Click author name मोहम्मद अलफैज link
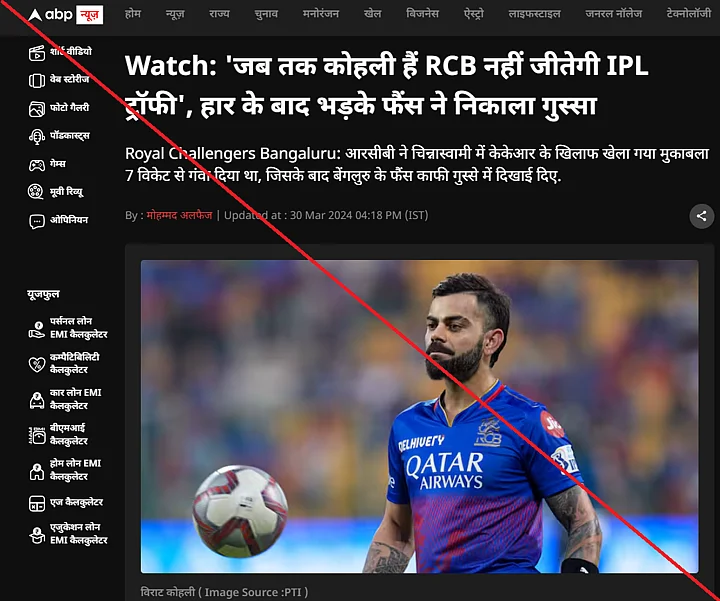Image resolution: width=720 pixels, height=601 pixels. click(179, 215)
